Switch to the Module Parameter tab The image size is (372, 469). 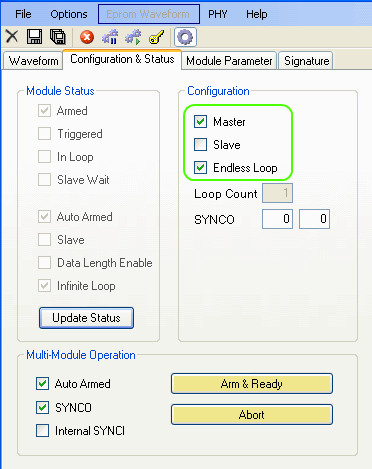[229, 61]
